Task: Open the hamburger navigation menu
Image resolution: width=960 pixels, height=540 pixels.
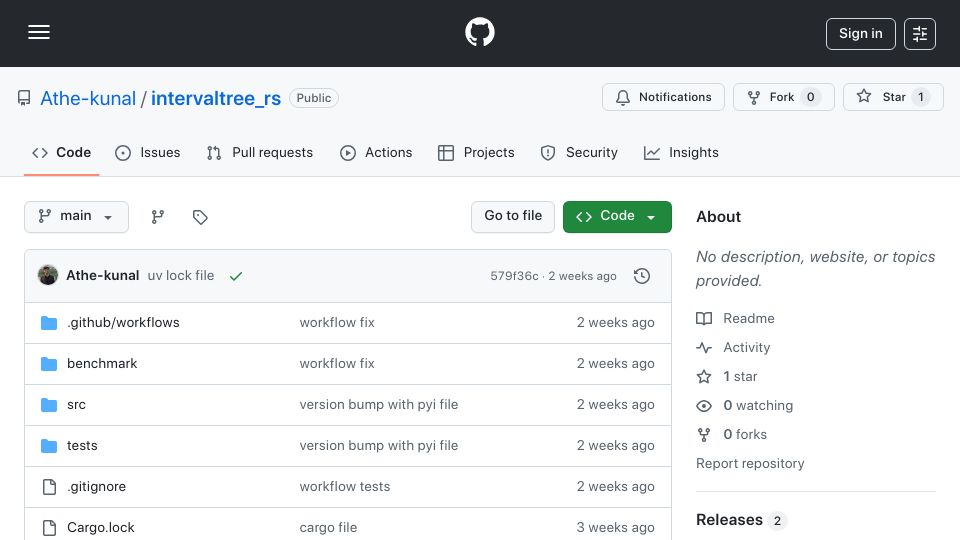Action: 39,32
